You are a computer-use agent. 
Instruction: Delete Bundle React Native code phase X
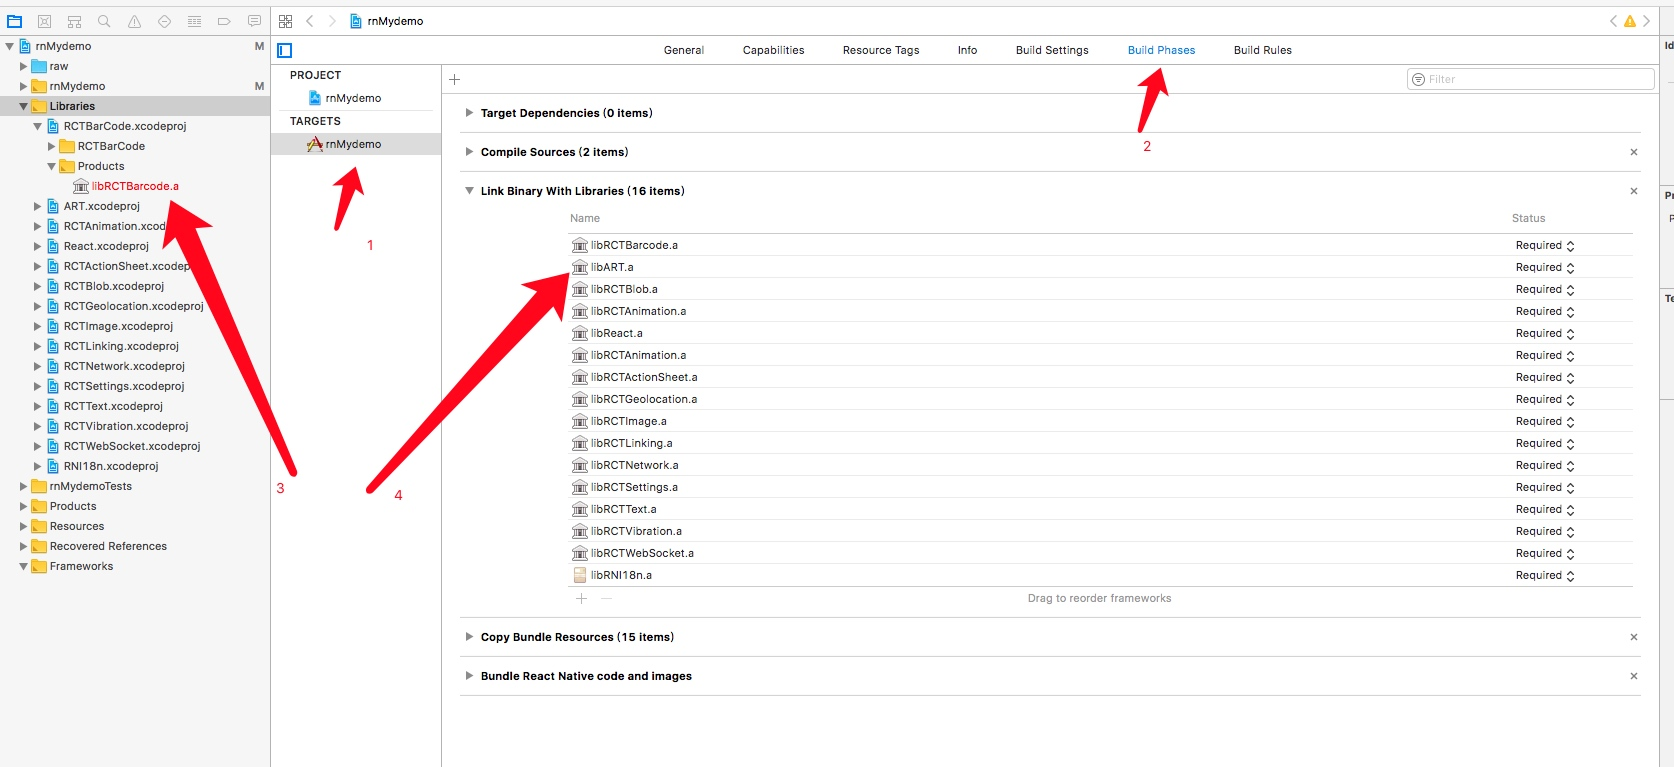(1634, 676)
